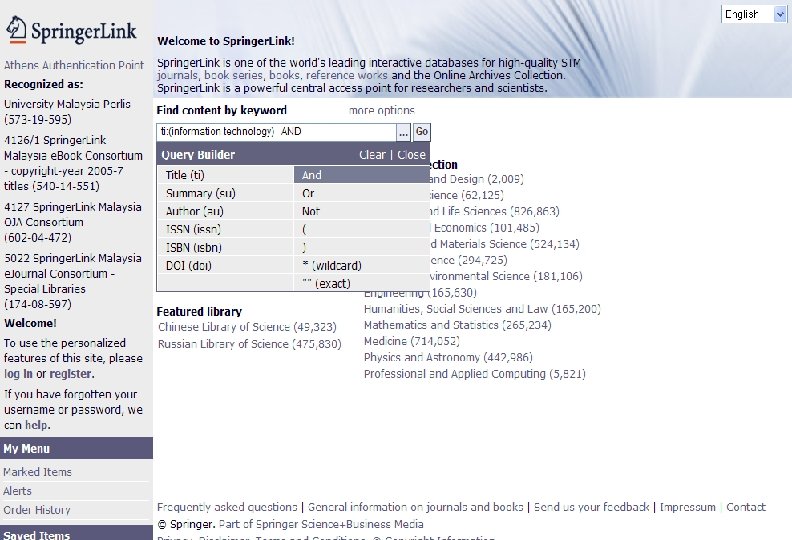Click Send us your feedback

coord(591,507)
